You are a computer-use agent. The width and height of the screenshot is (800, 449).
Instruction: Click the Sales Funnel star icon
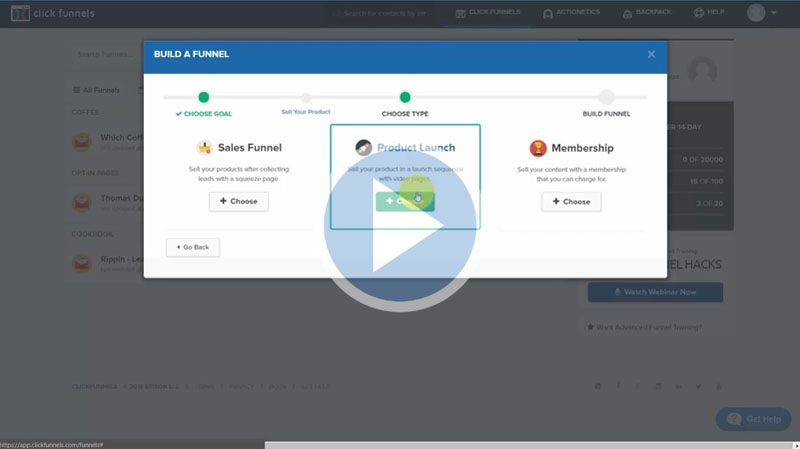pos(205,147)
